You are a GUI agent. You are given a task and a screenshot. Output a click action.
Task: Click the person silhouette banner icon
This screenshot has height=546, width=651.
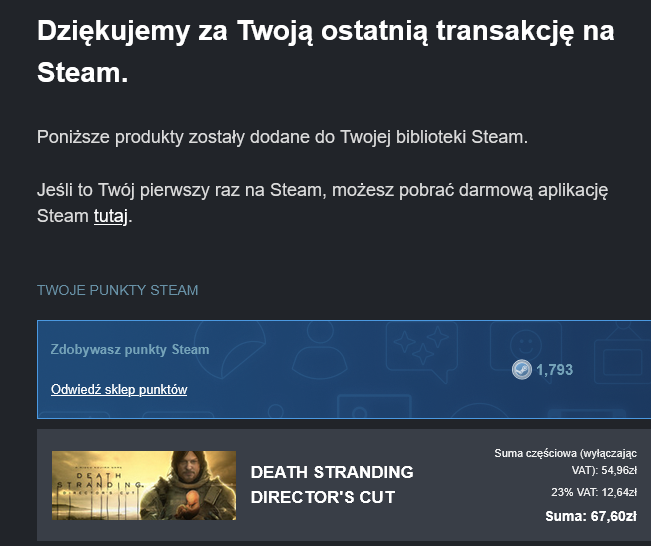point(320,350)
